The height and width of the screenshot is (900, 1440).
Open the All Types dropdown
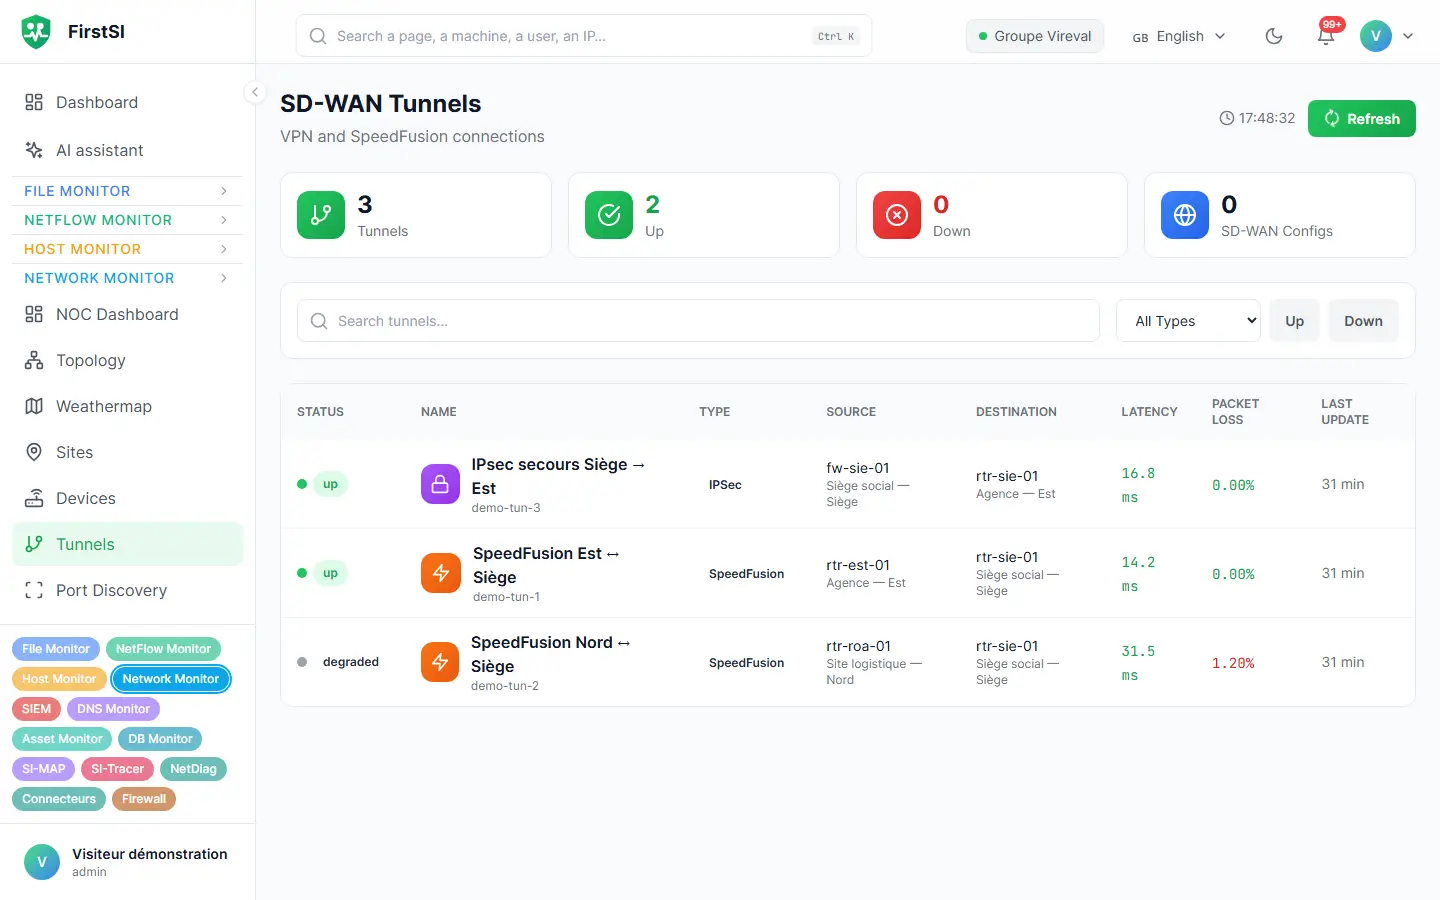point(1188,321)
